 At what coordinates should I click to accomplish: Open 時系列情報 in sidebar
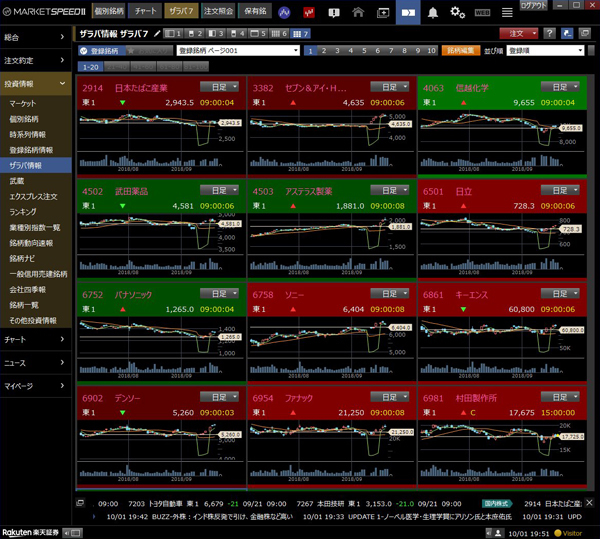pos(36,135)
